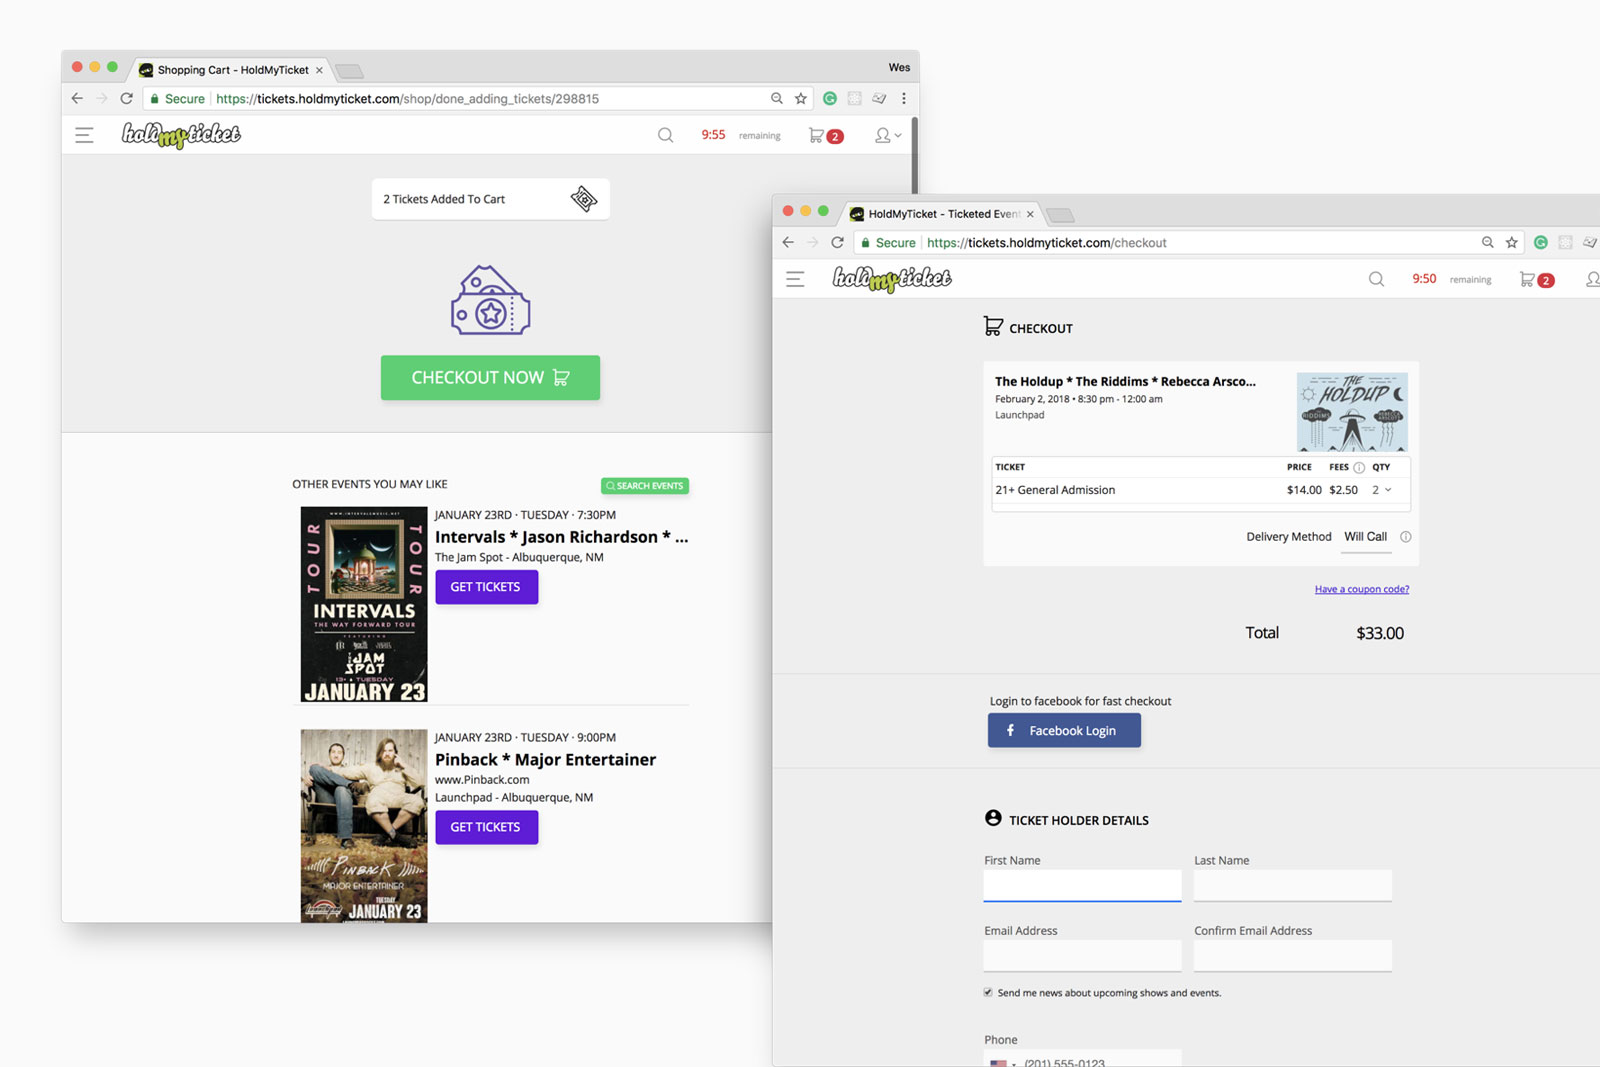
Task: Click Last Name input field
Action: (1292, 885)
